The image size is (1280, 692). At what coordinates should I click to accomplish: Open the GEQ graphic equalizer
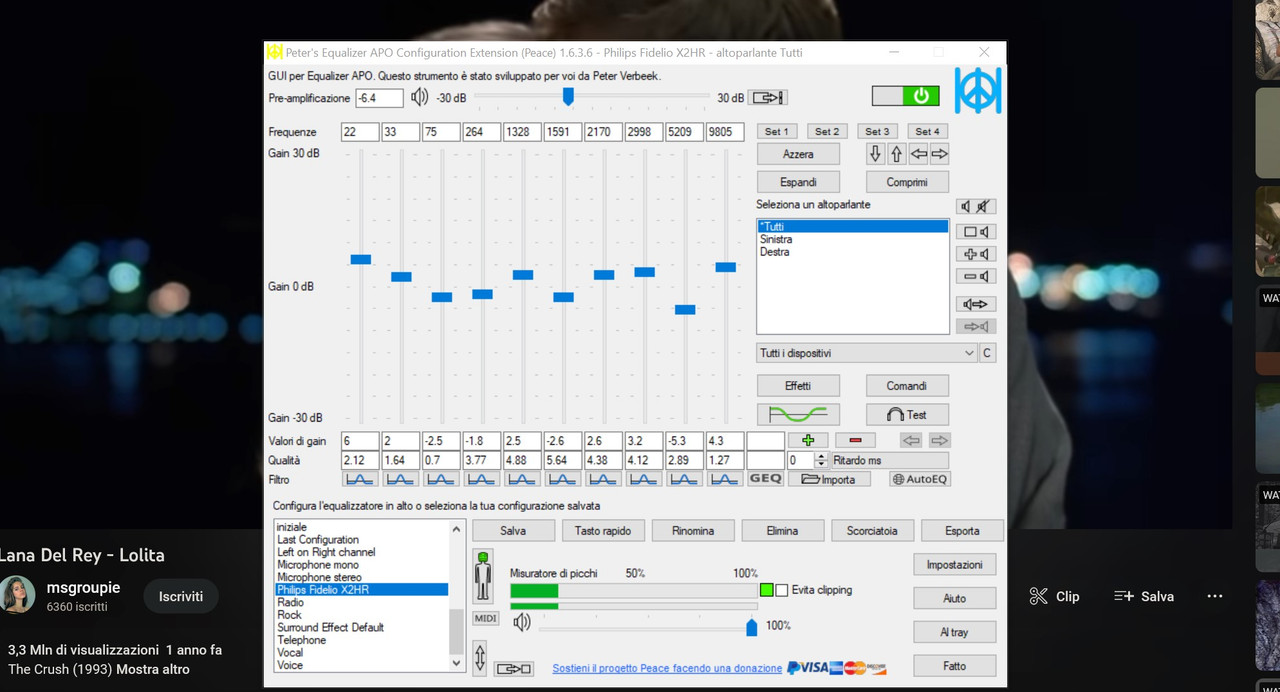pos(766,479)
